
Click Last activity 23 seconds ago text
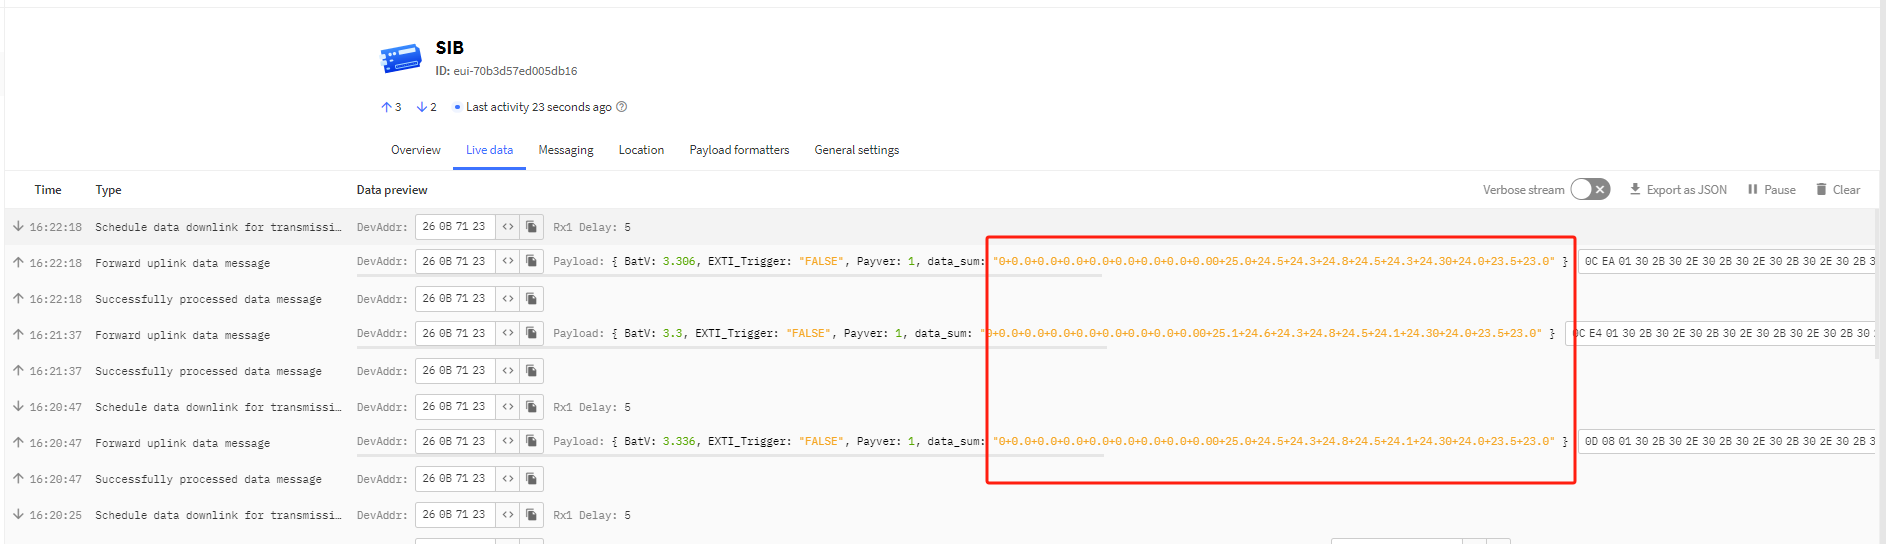pyautogui.click(x=539, y=107)
